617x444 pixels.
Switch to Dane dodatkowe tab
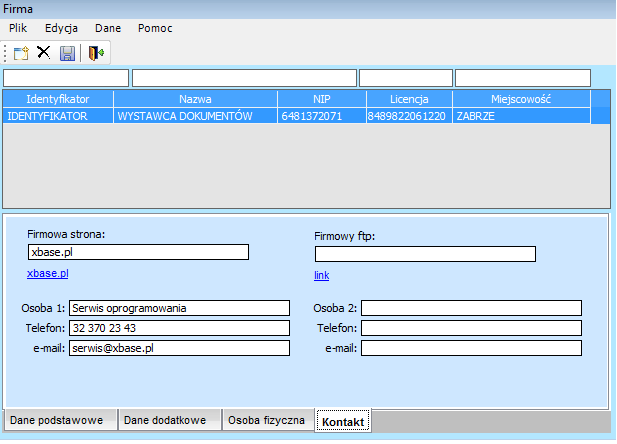(x=170, y=420)
